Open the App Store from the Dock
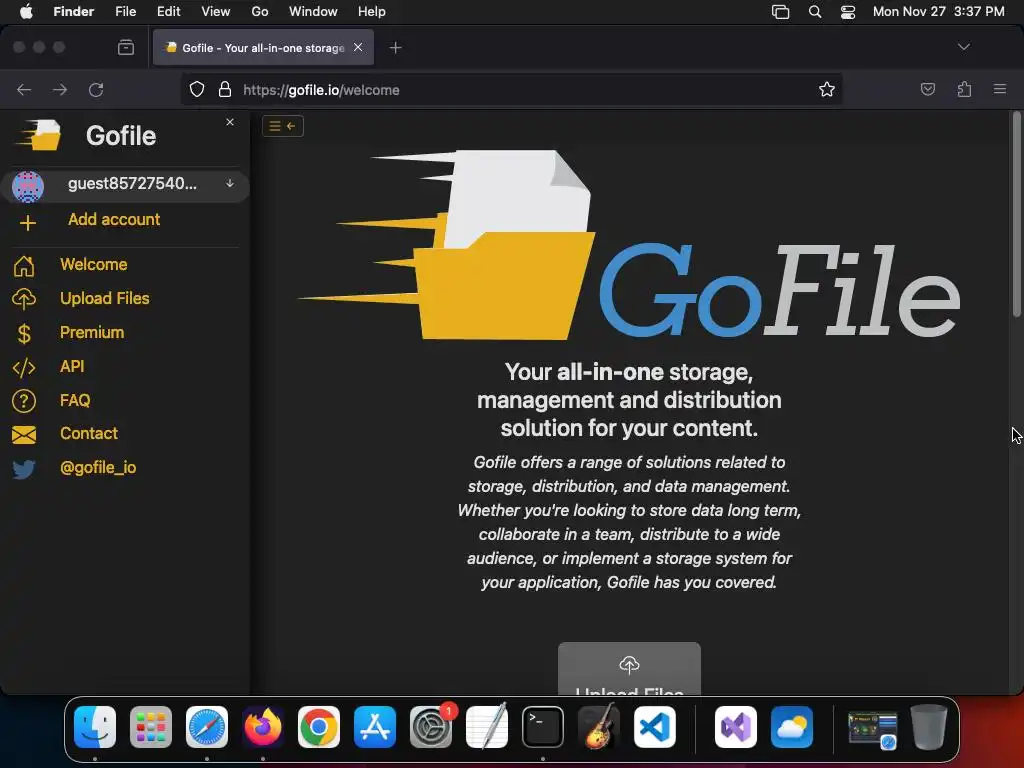This screenshot has height=768, width=1024. pos(375,727)
